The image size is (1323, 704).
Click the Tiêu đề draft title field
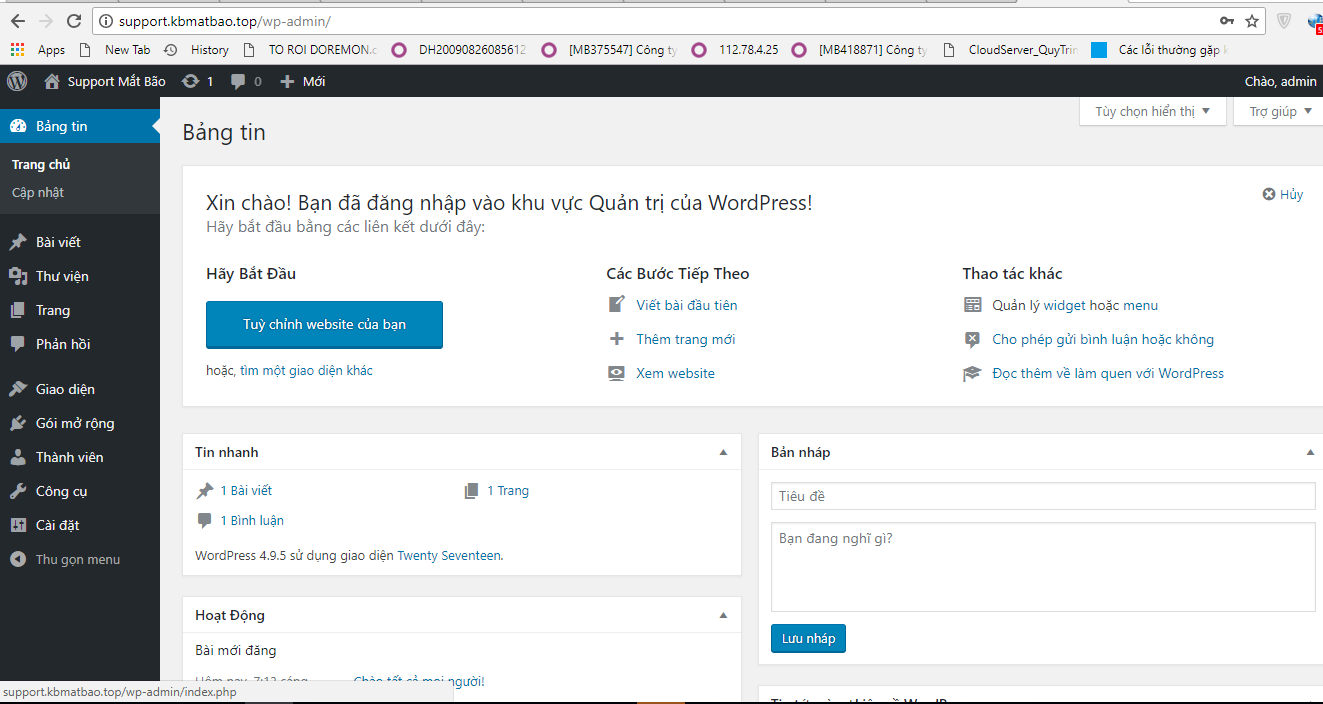[1042, 496]
